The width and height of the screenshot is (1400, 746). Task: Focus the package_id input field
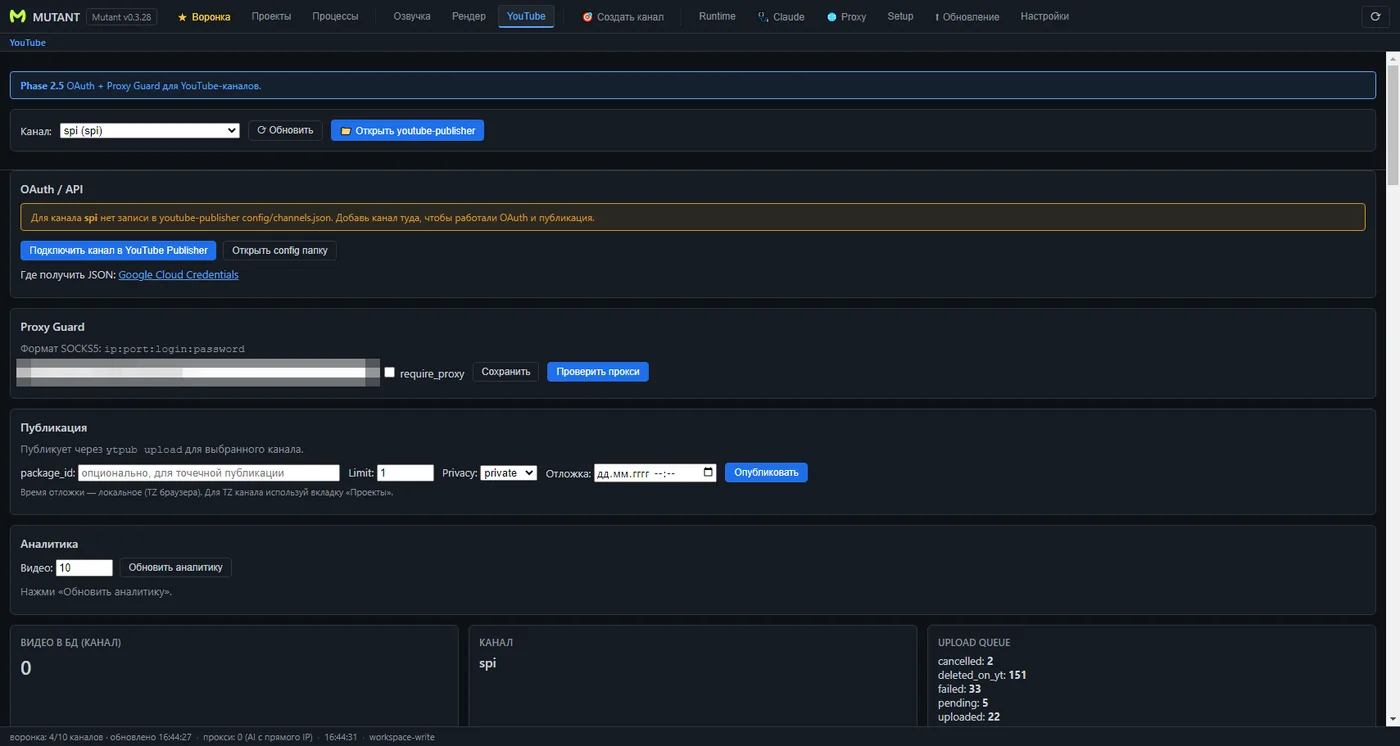pyautogui.click(x=209, y=473)
